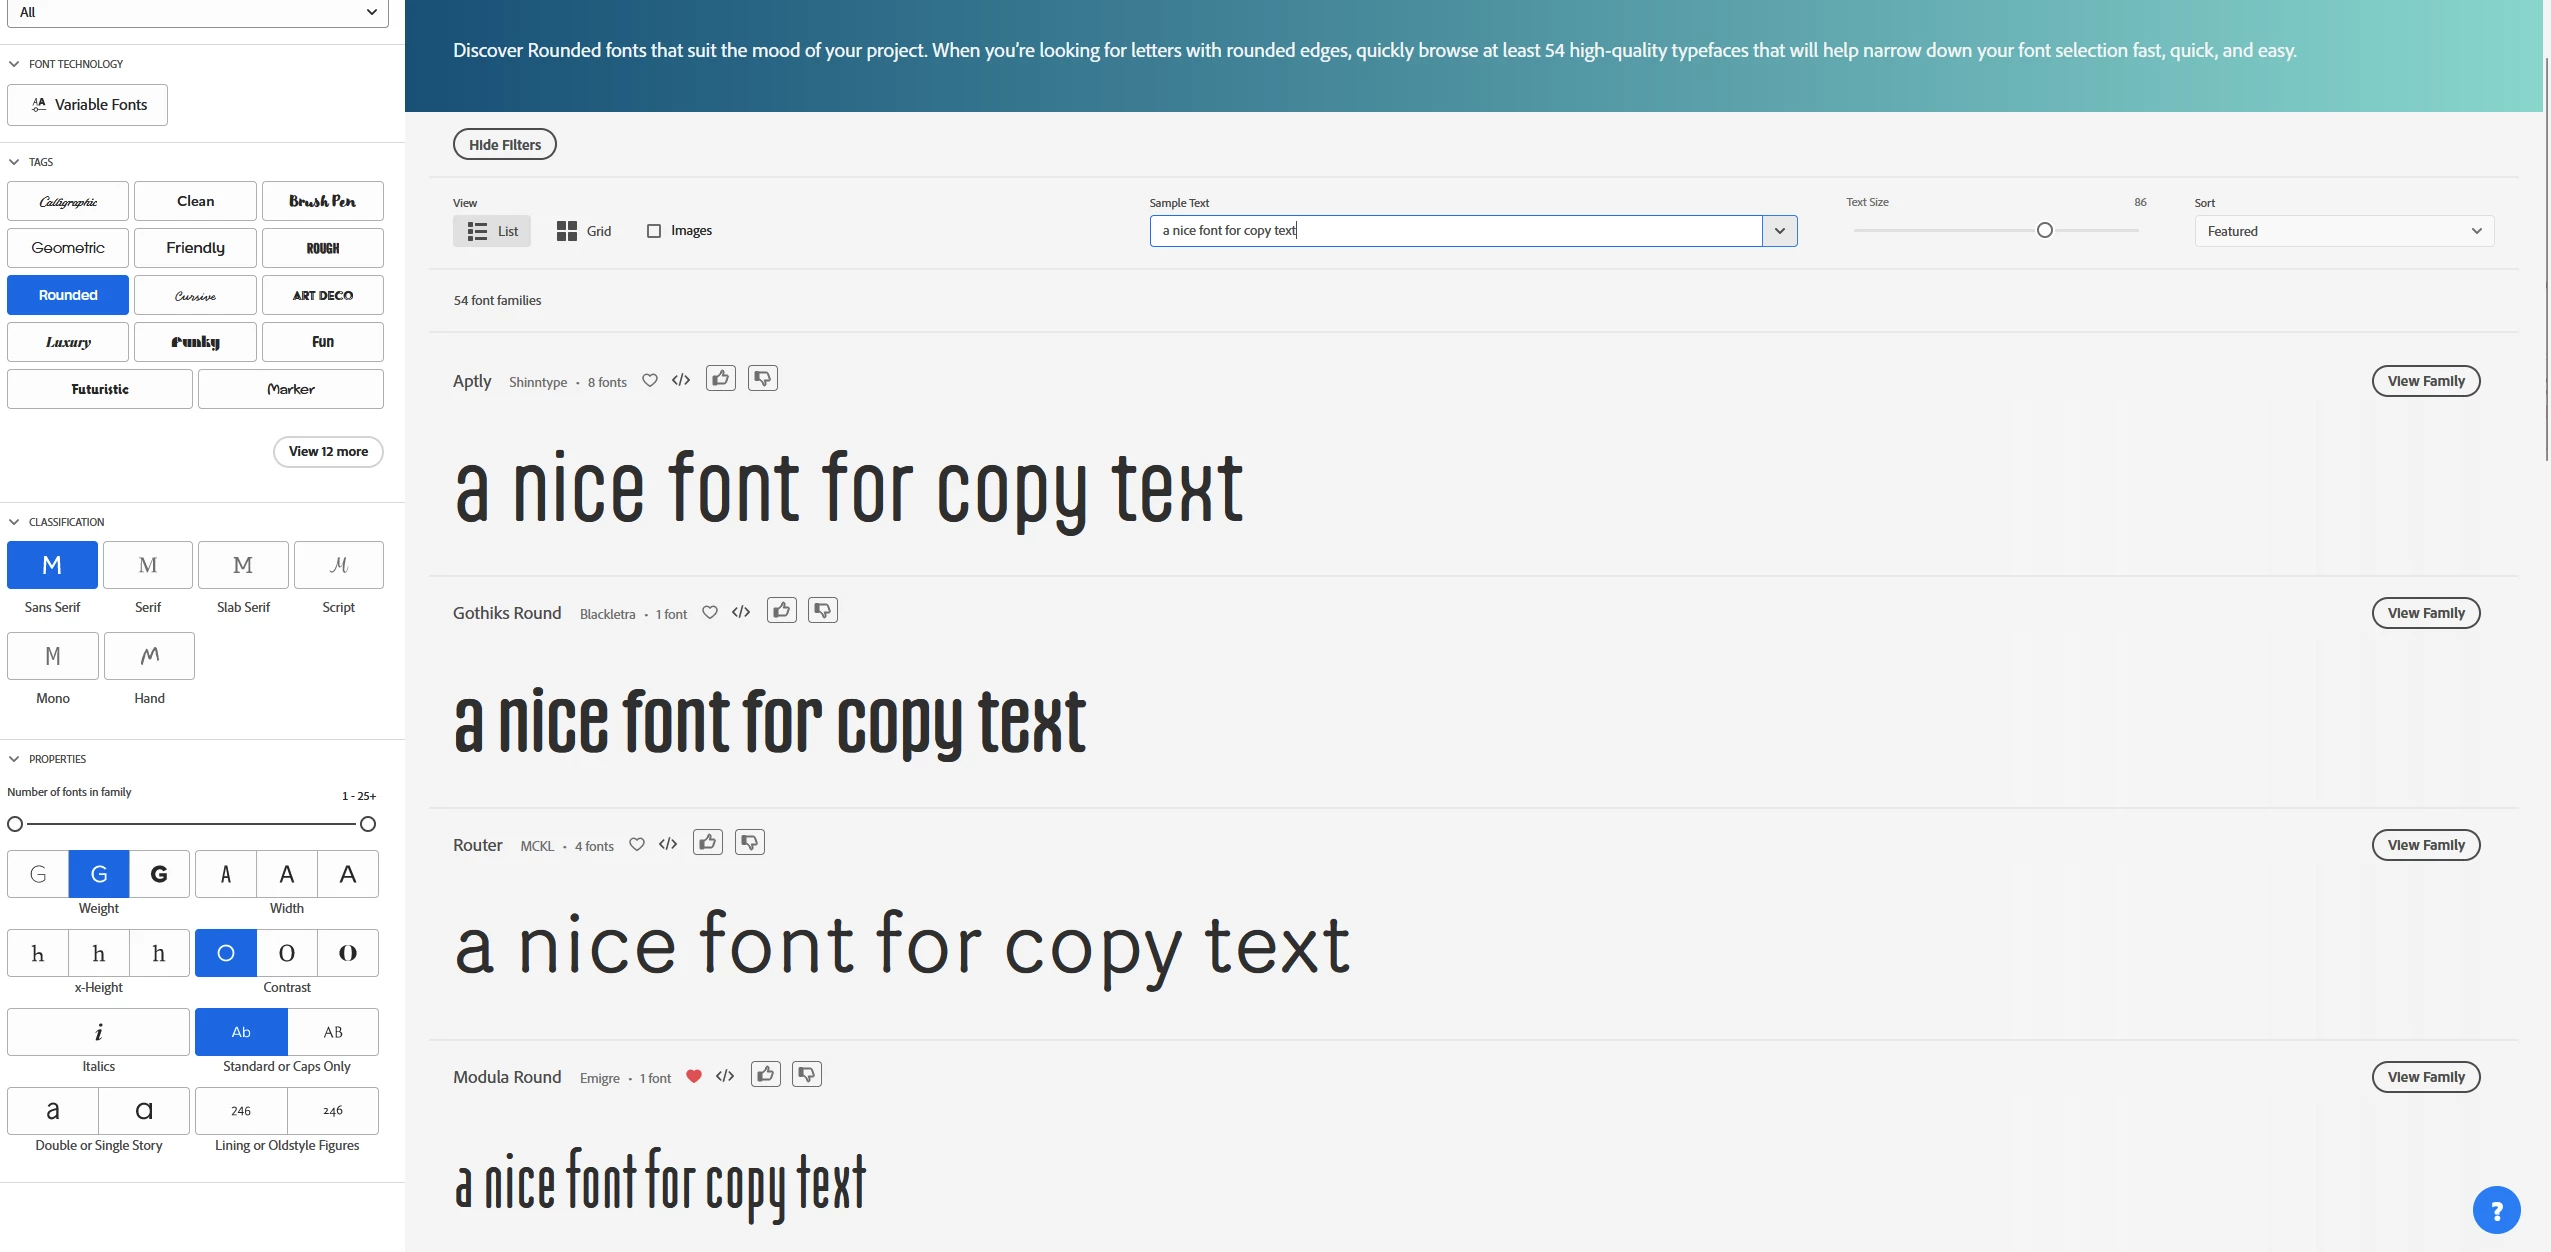Click the embed code icon for Router
Image resolution: width=2551 pixels, height=1252 pixels.
668,844
